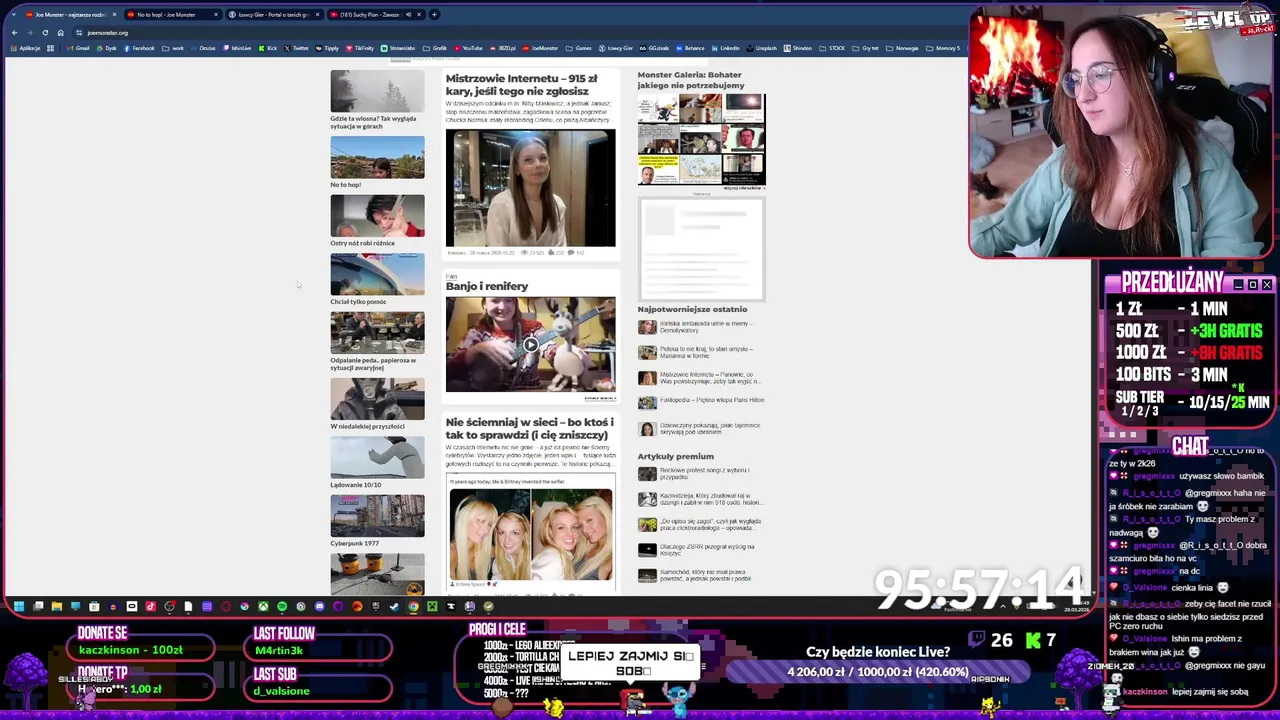Open the Tipply bookmark
The image size is (1280, 720).
pyautogui.click(x=327, y=48)
